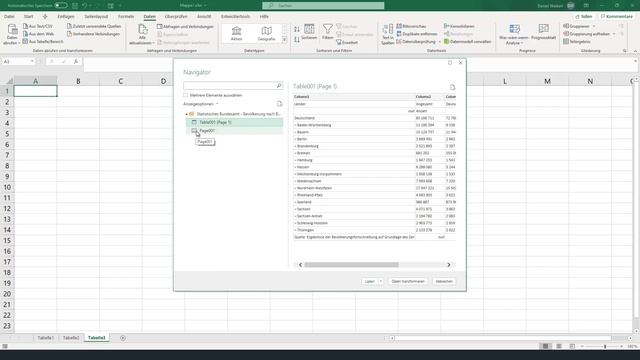Click Text in Spalten icon

pos(387,34)
